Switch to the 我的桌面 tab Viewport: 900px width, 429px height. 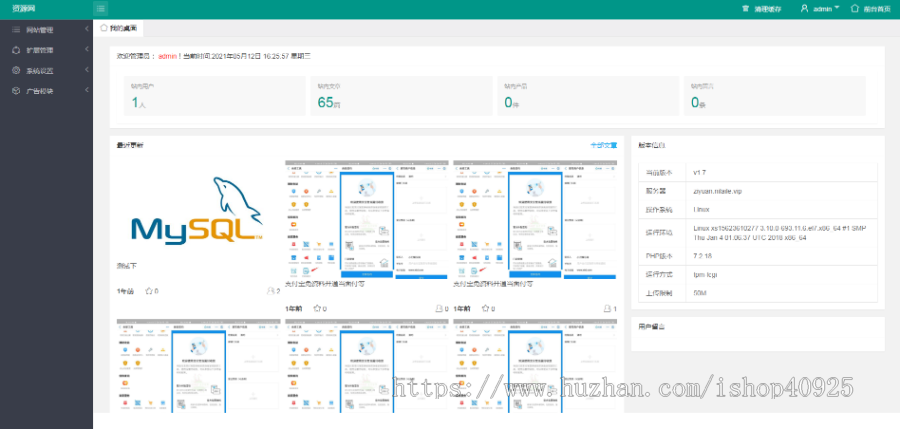point(119,28)
